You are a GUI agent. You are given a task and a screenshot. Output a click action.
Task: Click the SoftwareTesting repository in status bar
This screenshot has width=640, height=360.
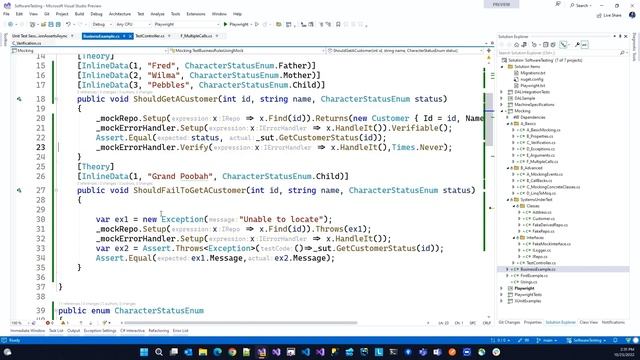[x=586, y=340]
